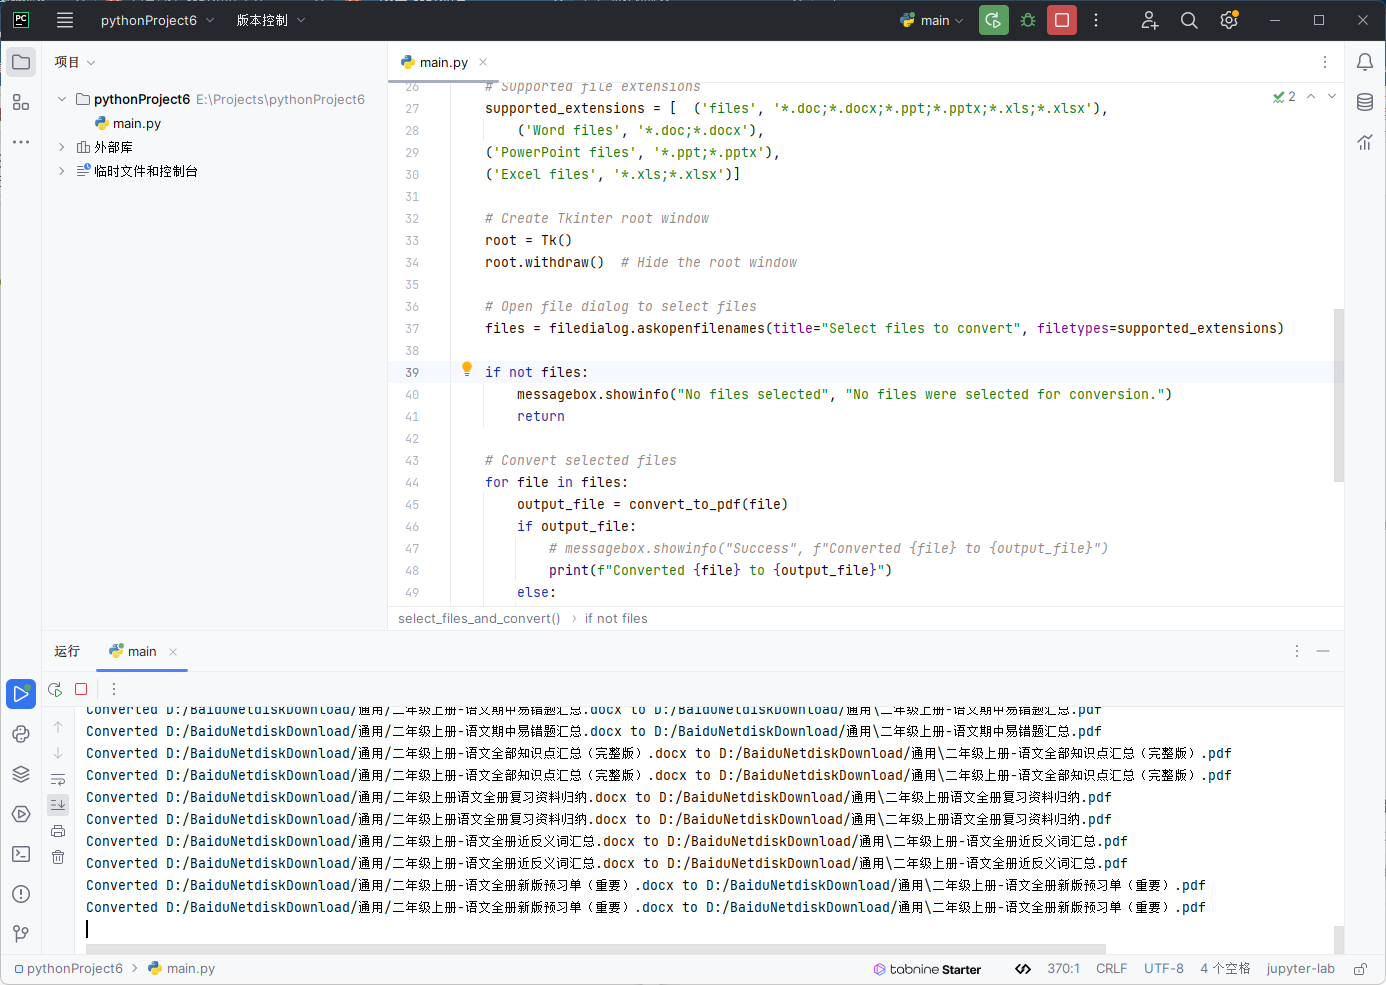Viewport: 1386px width, 985px height.
Task: Open the Run tool window icon
Action: click(21, 694)
